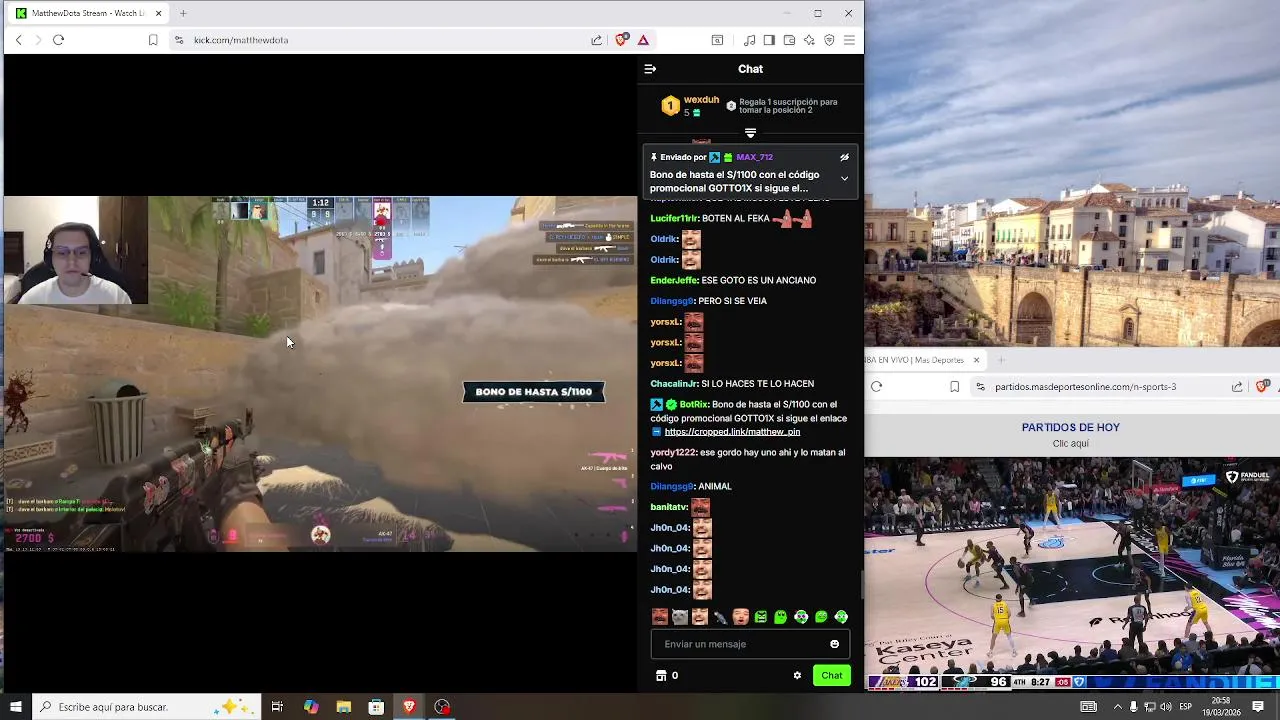
Task: Click the chat scrollbar
Action: 861,584
